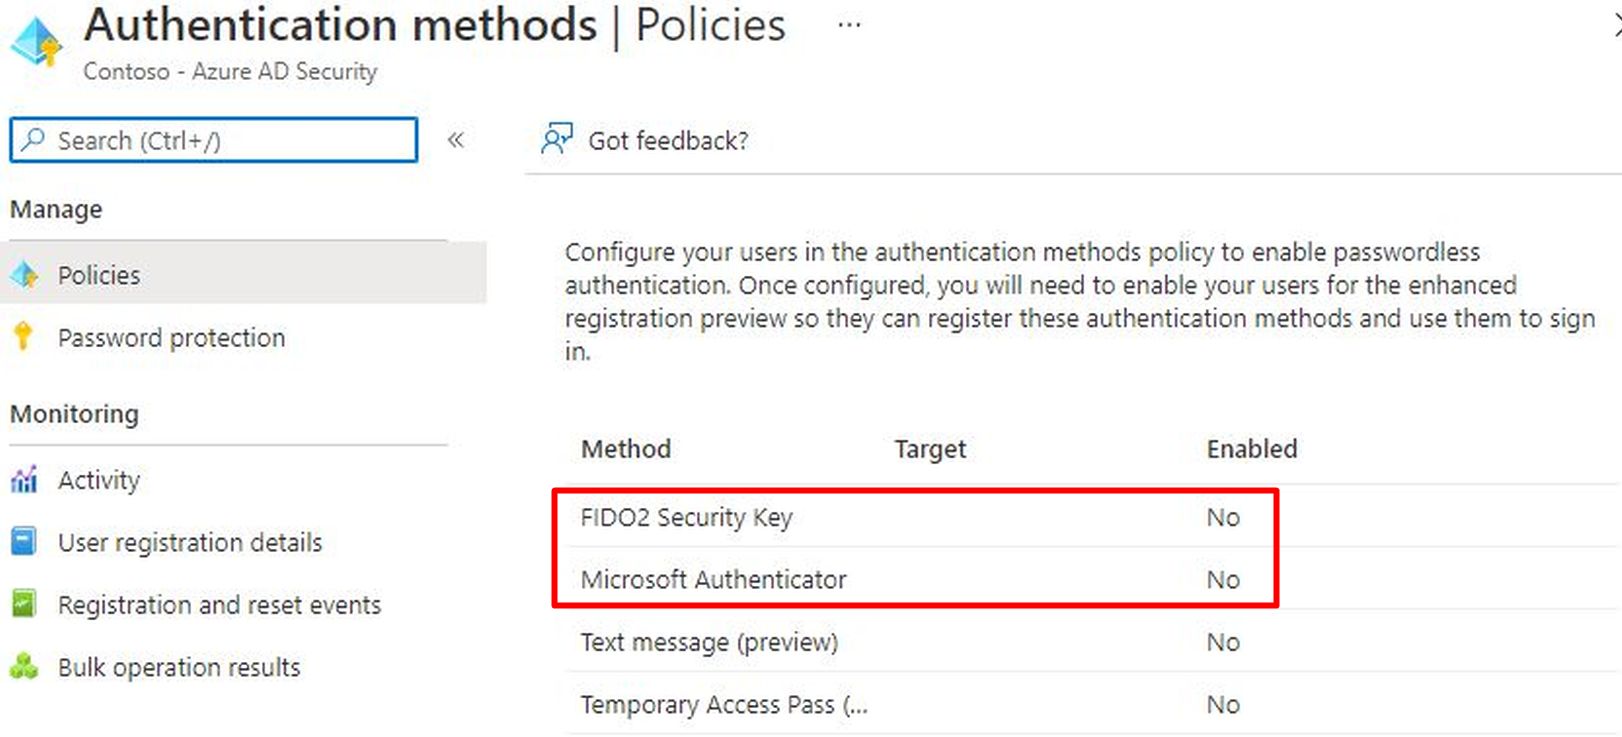Click the Bulk operation results icon
This screenshot has height=737, width=1622.
[24, 666]
